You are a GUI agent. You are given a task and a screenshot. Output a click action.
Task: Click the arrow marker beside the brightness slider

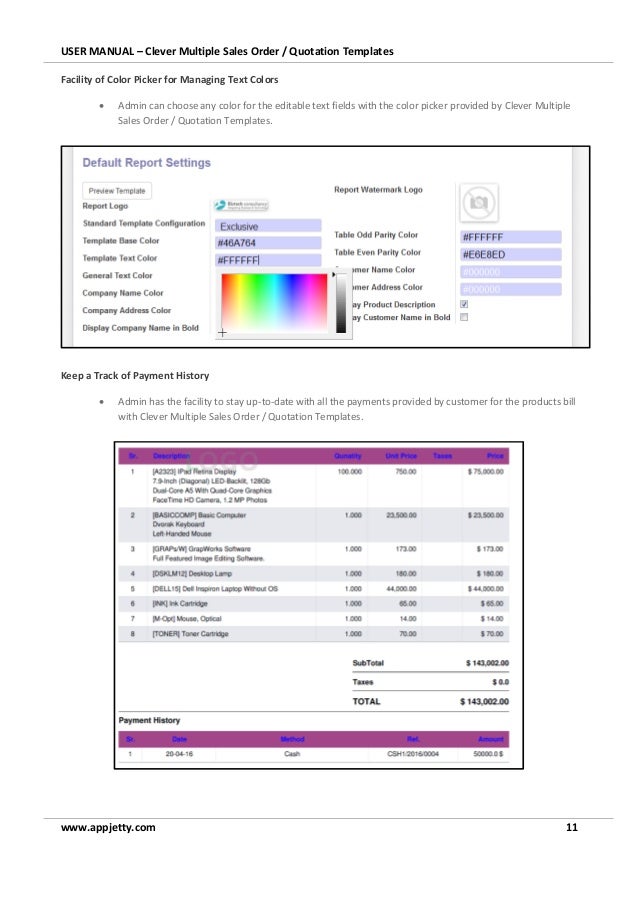333,275
